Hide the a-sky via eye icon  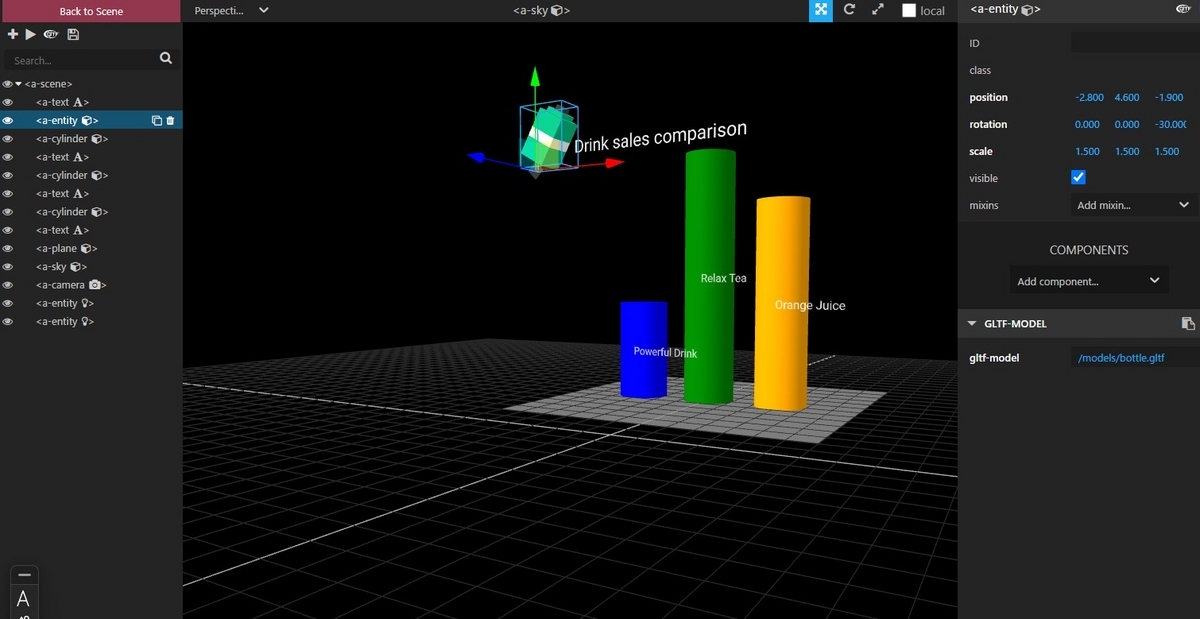[8, 267]
